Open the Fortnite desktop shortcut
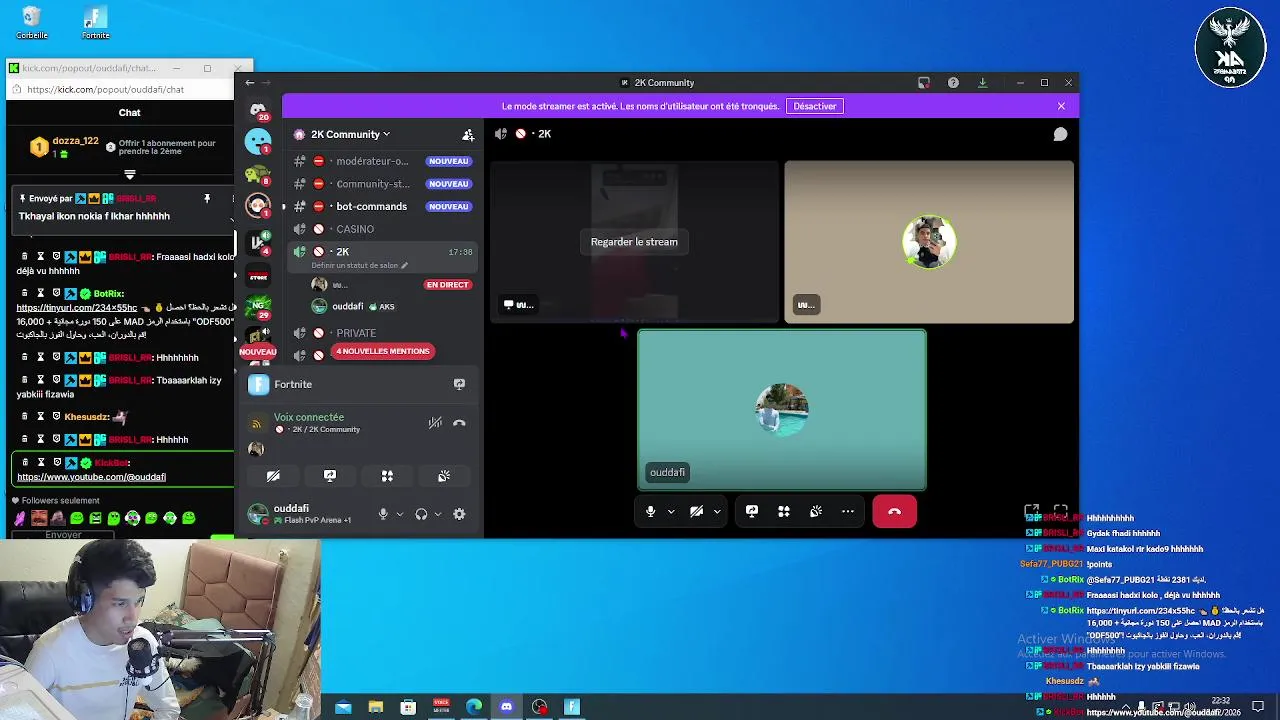 [x=96, y=23]
